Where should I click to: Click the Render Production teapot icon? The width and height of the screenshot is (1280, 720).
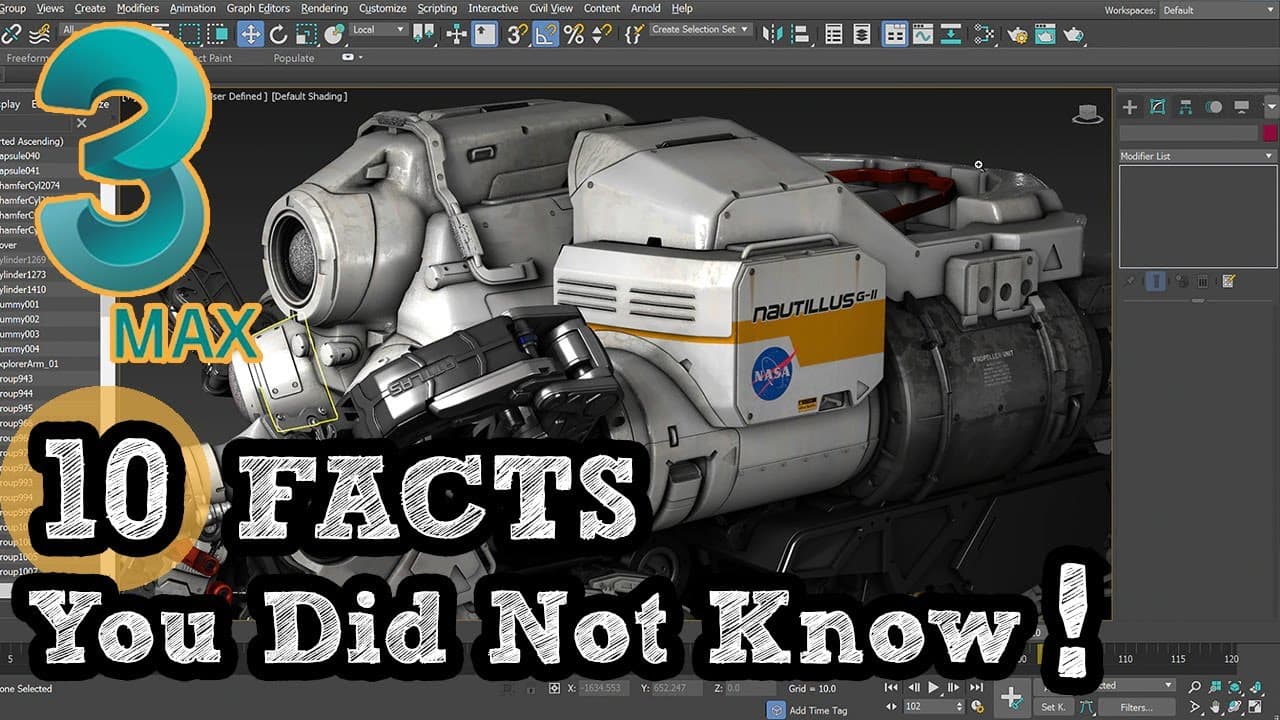[x=1074, y=34]
